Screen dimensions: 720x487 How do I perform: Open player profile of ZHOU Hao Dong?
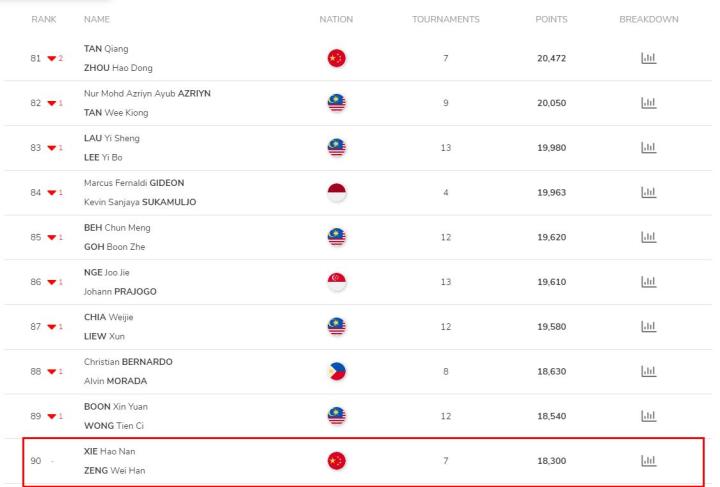click(118, 68)
